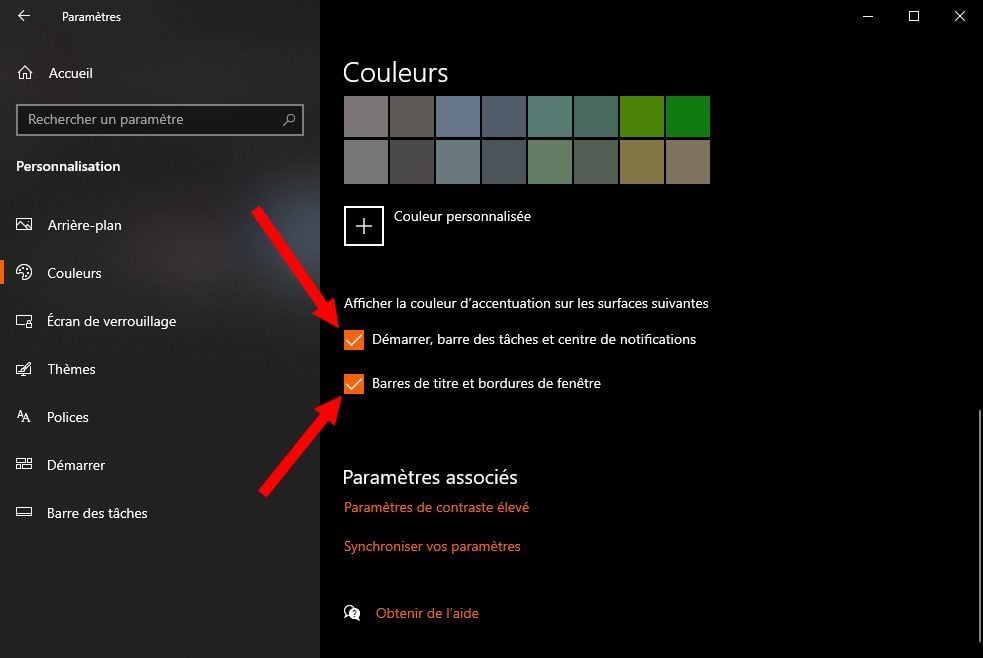Pick the first warm gray swatch, top row
The height and width of the screenshot is (658, 983).
[366, 117]
